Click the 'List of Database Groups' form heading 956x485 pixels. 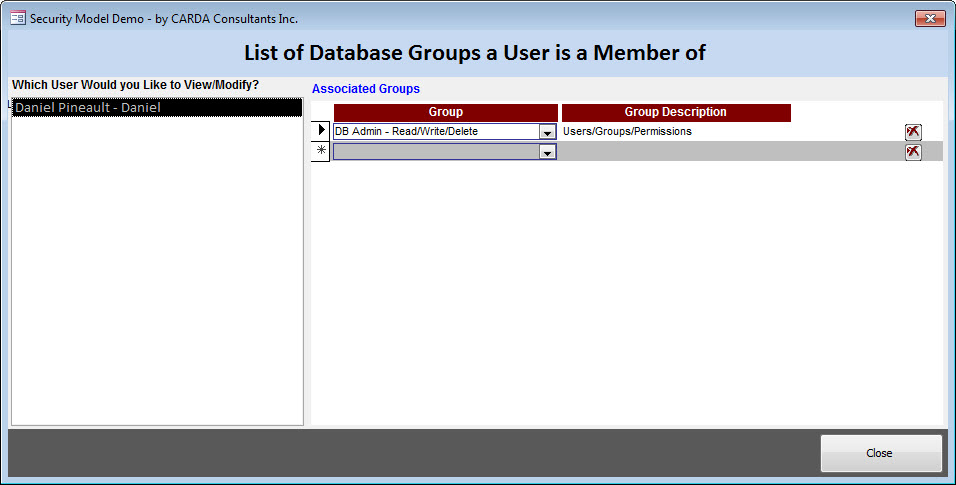475,53
